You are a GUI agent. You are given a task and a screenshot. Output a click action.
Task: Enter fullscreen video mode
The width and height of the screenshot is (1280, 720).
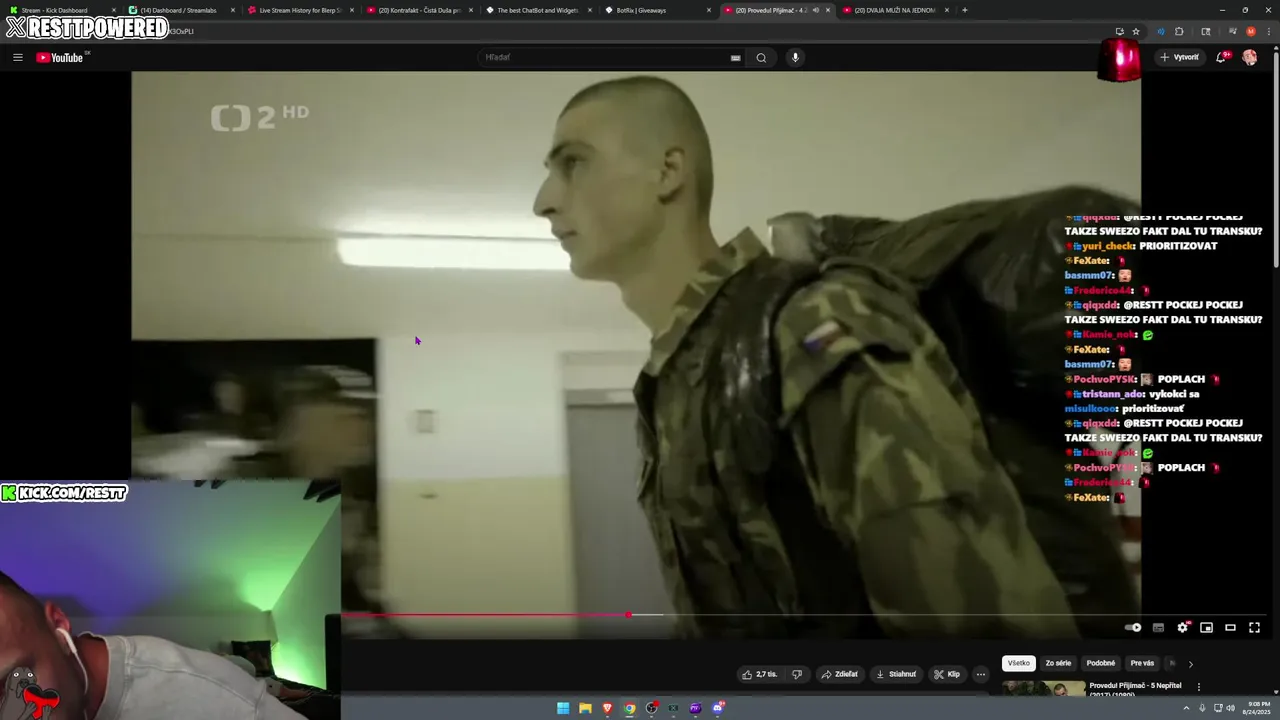1254,627
